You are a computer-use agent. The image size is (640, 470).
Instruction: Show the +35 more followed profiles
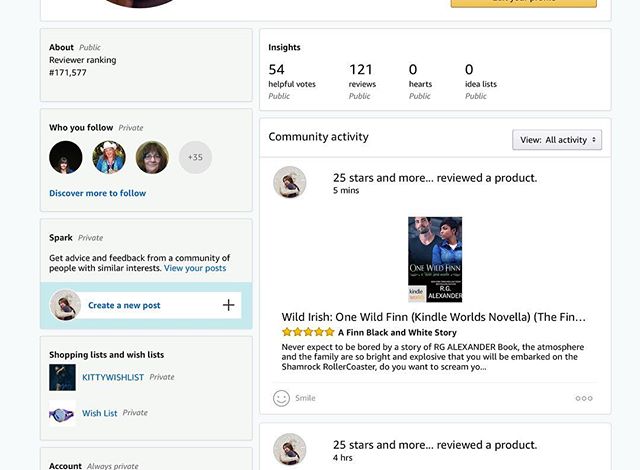[x=195, y=157]
